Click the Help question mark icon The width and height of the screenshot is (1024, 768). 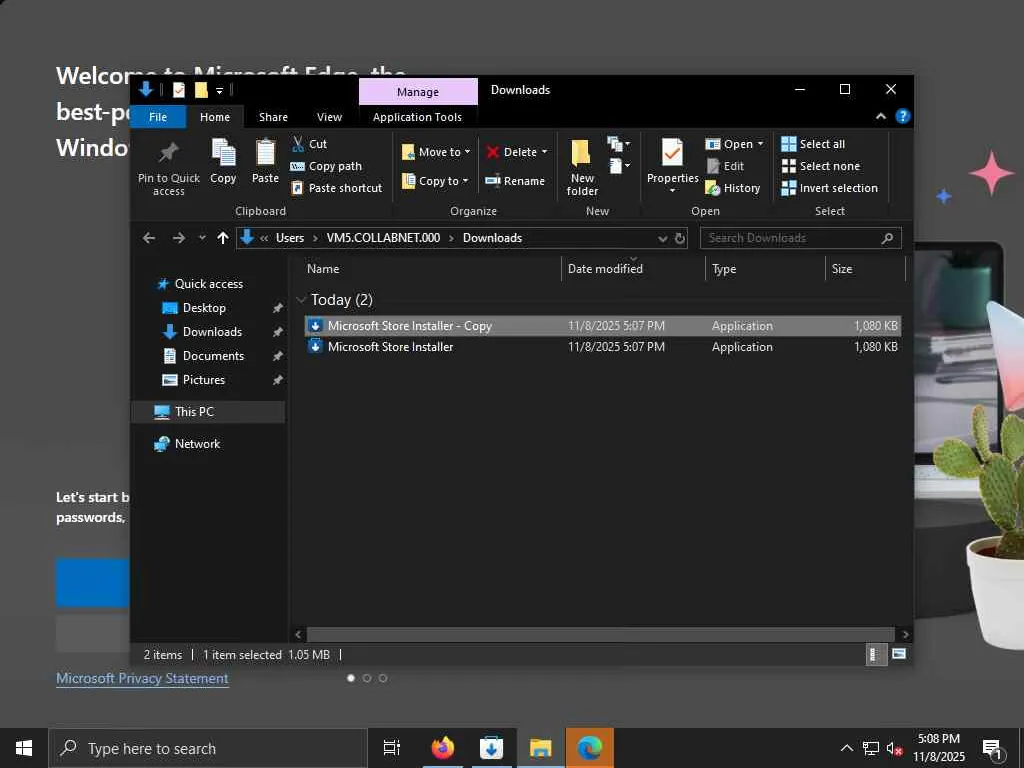coord(903,116)
